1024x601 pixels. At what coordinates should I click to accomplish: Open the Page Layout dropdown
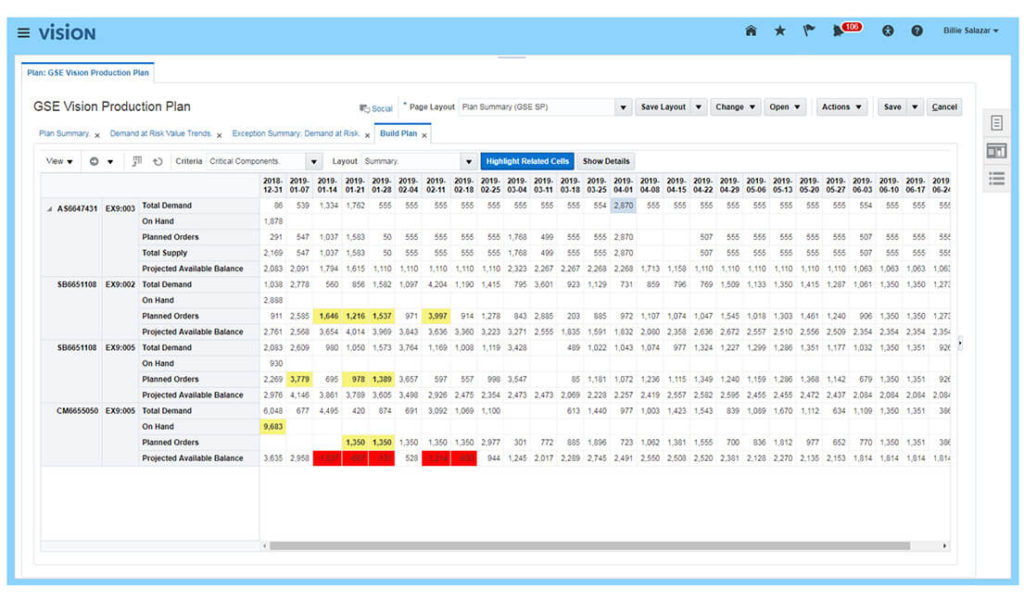click(x=622, y=107)
